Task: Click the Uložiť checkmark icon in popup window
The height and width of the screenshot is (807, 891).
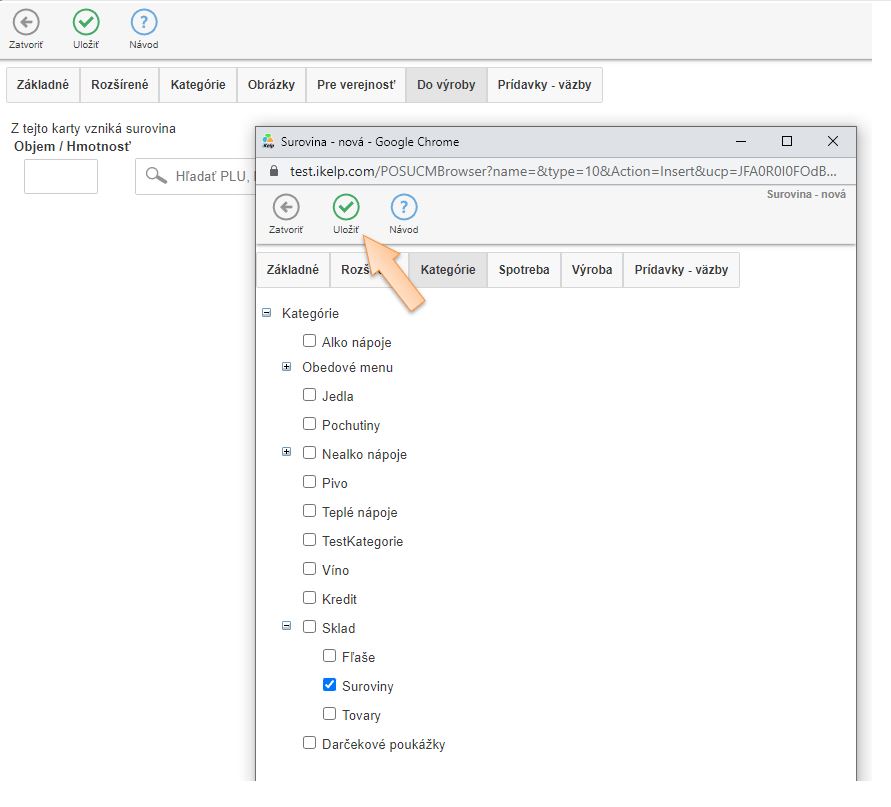Action: [346, 207]
